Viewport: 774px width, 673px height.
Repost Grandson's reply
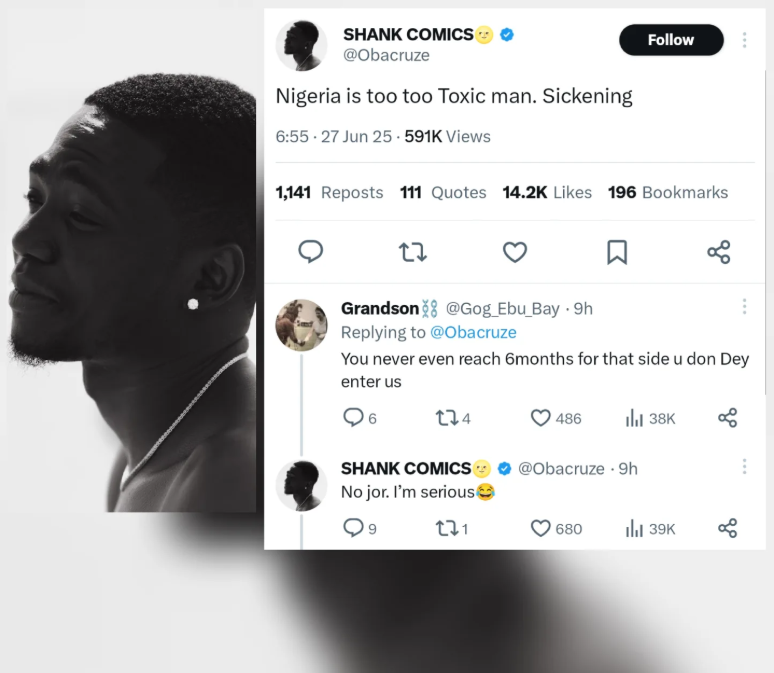coord(446,418)
